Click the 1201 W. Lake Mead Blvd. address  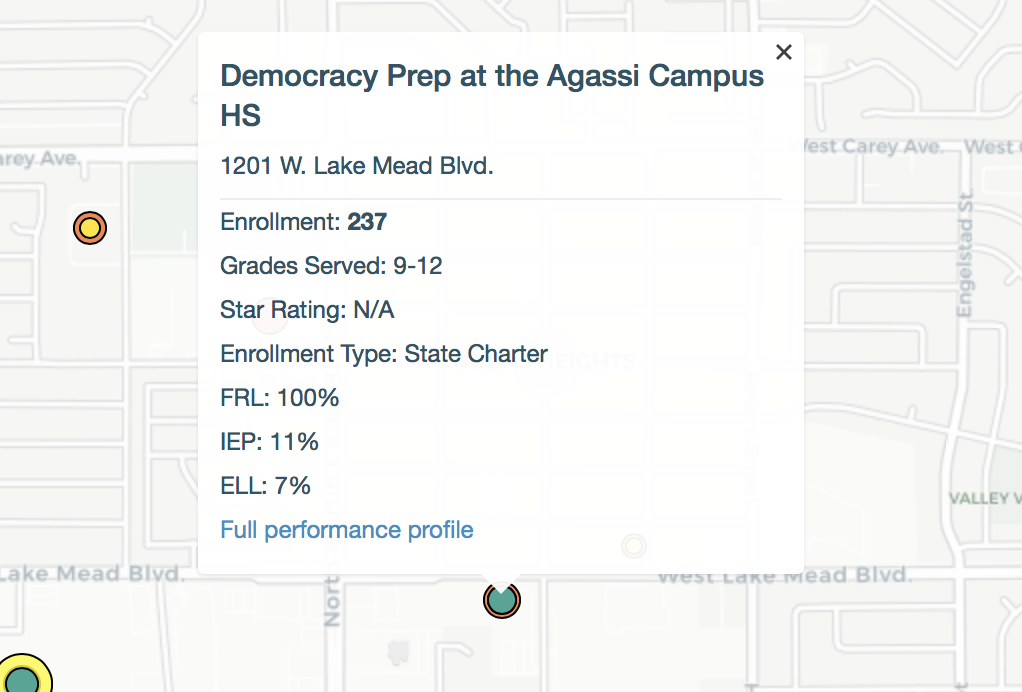[x=357, y=166]
